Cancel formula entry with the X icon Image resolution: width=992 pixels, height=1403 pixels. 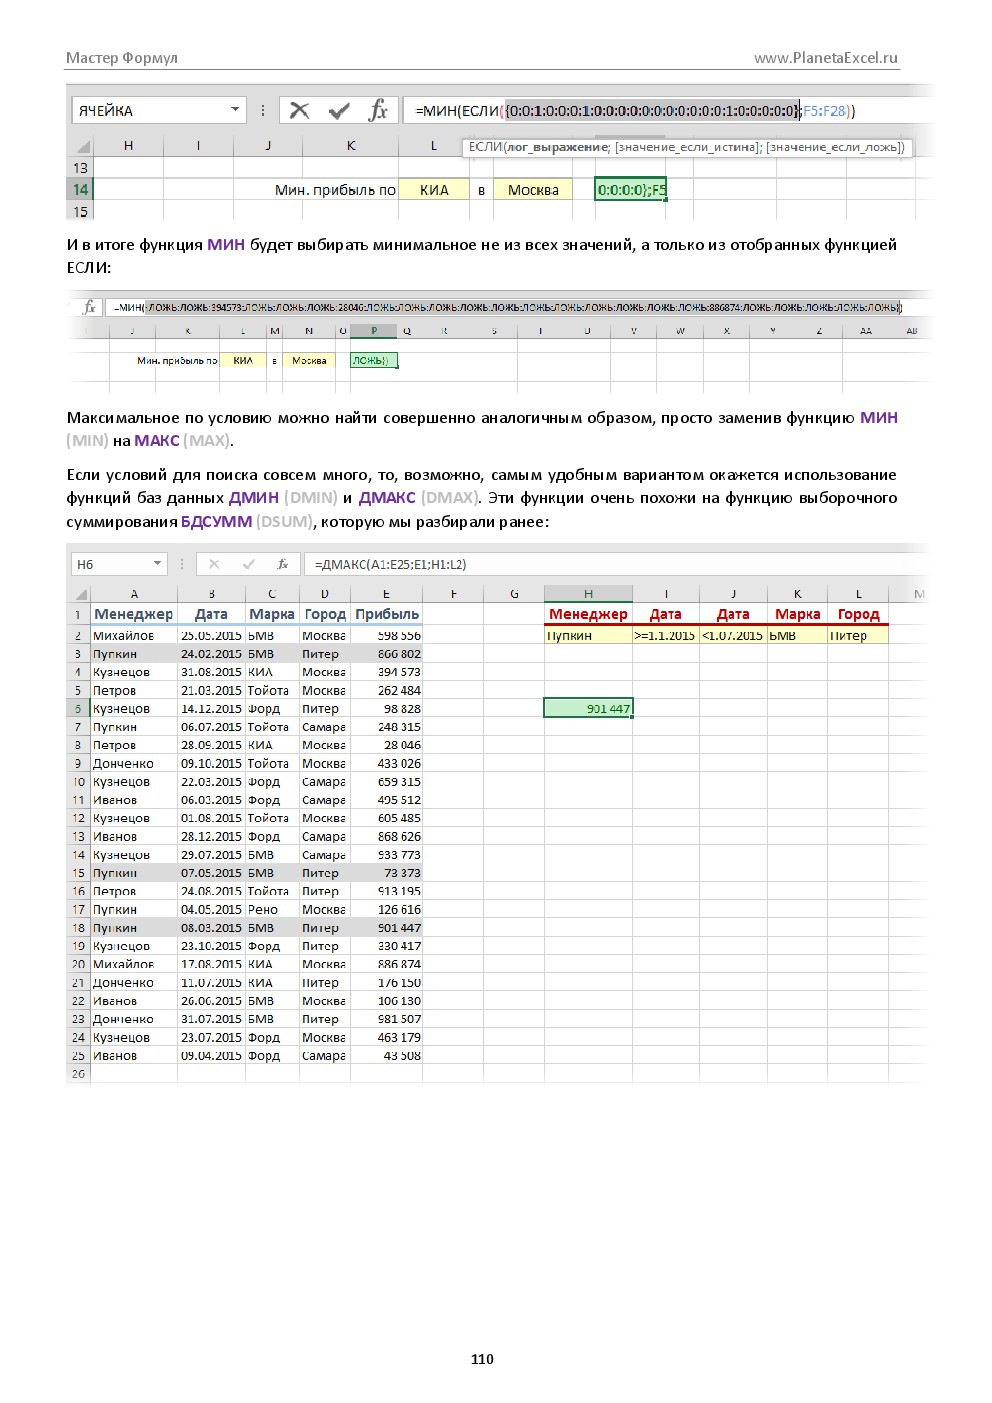tap(300, 111)
